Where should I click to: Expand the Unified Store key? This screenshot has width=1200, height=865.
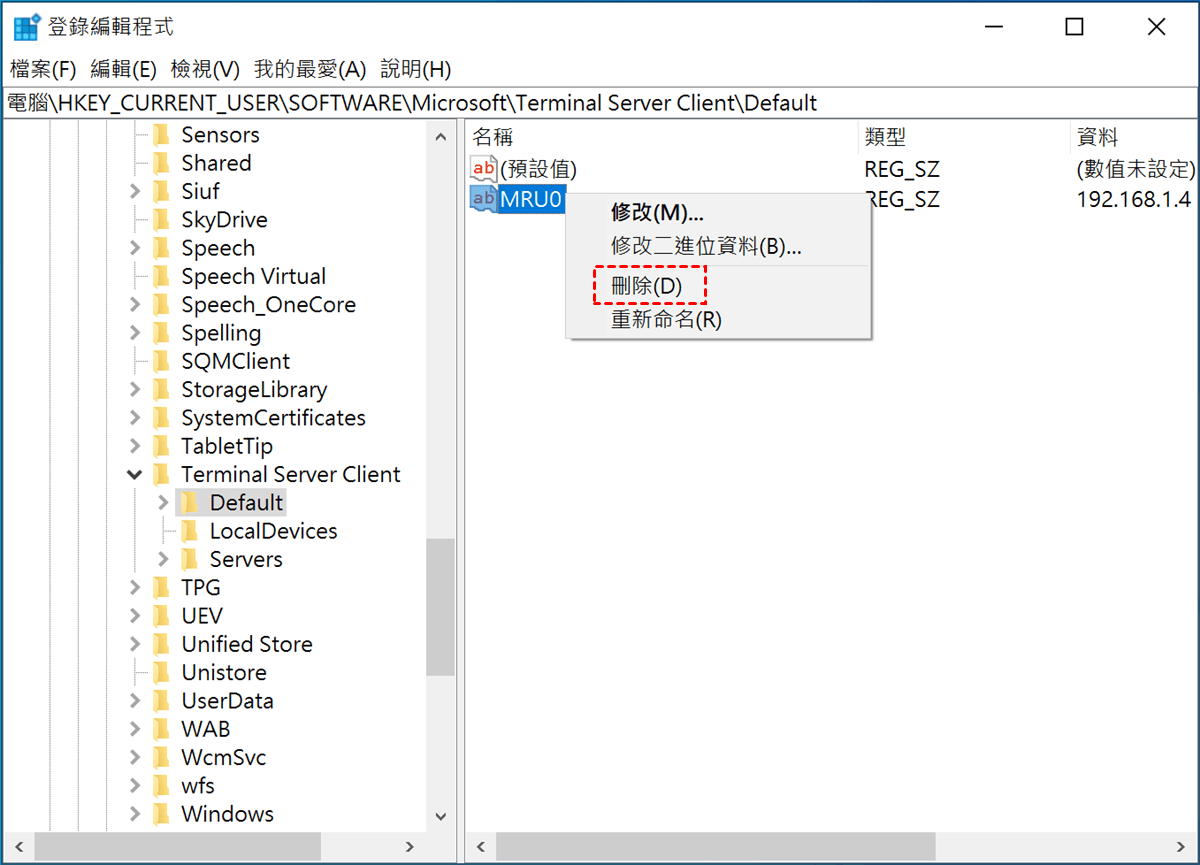(x=135, y=644)
